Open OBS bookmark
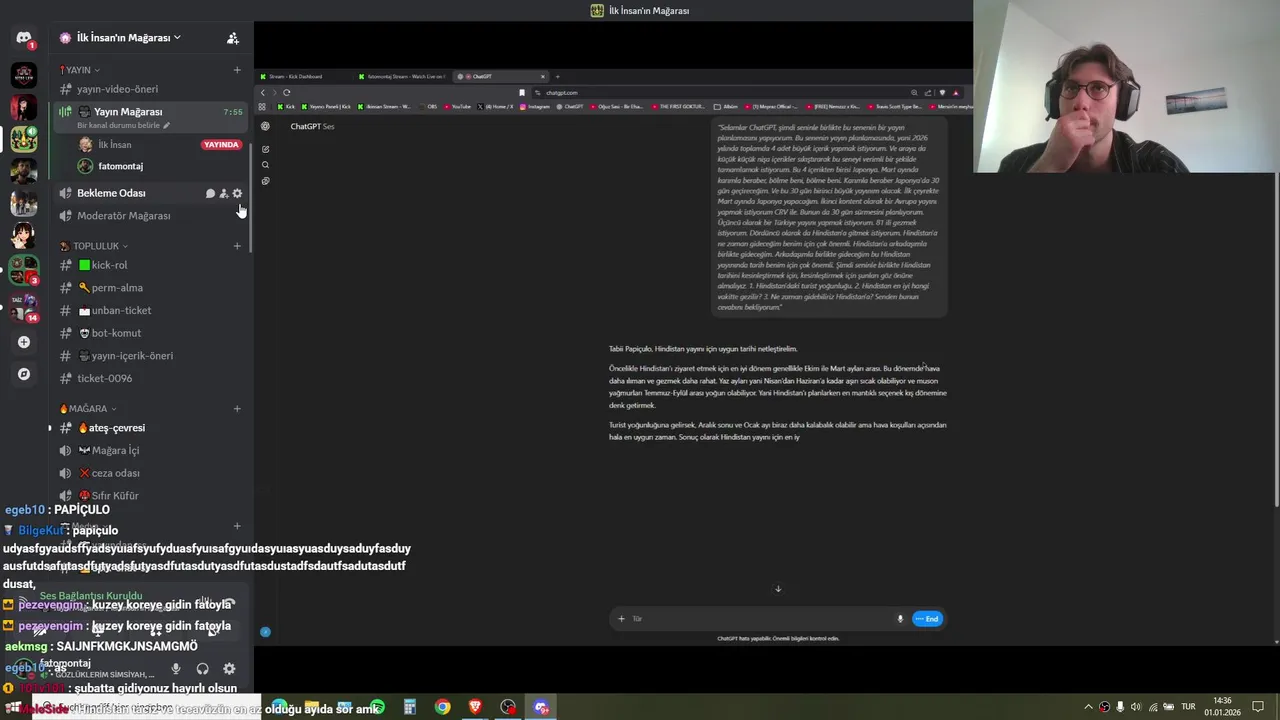 coord(428,106)
